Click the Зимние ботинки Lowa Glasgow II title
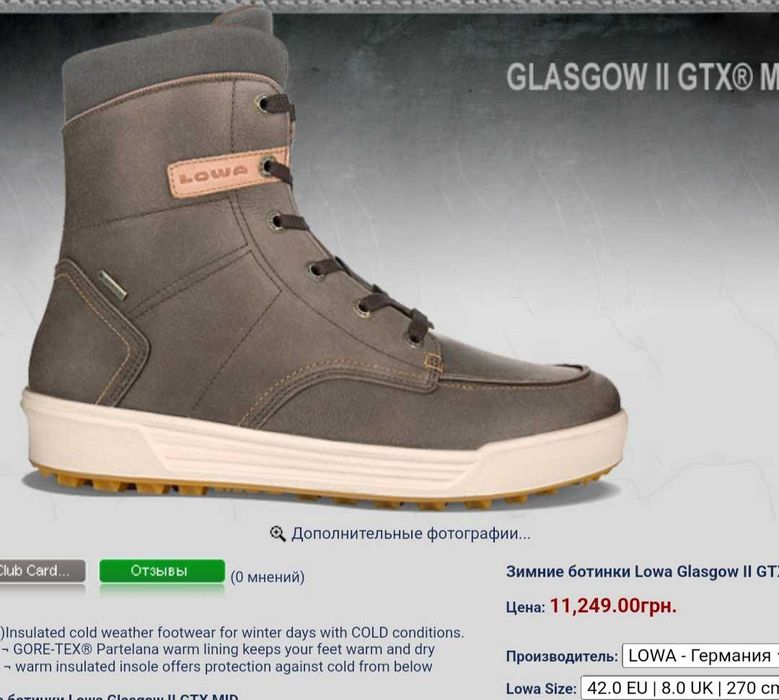 [x=642, y=572]
